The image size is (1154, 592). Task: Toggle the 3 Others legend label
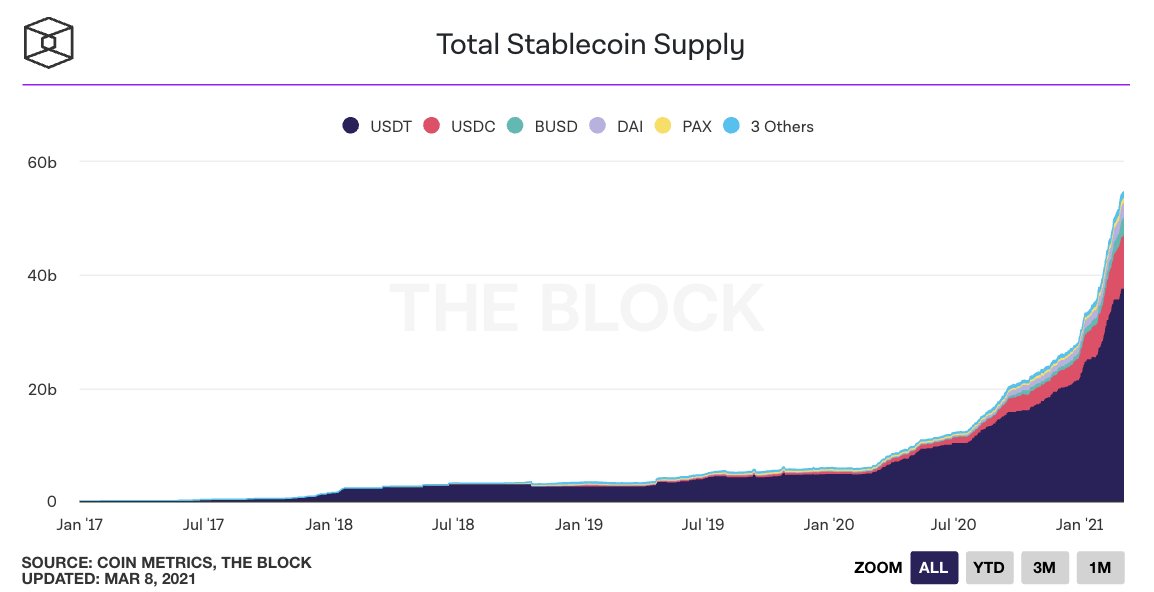(782, 127)
